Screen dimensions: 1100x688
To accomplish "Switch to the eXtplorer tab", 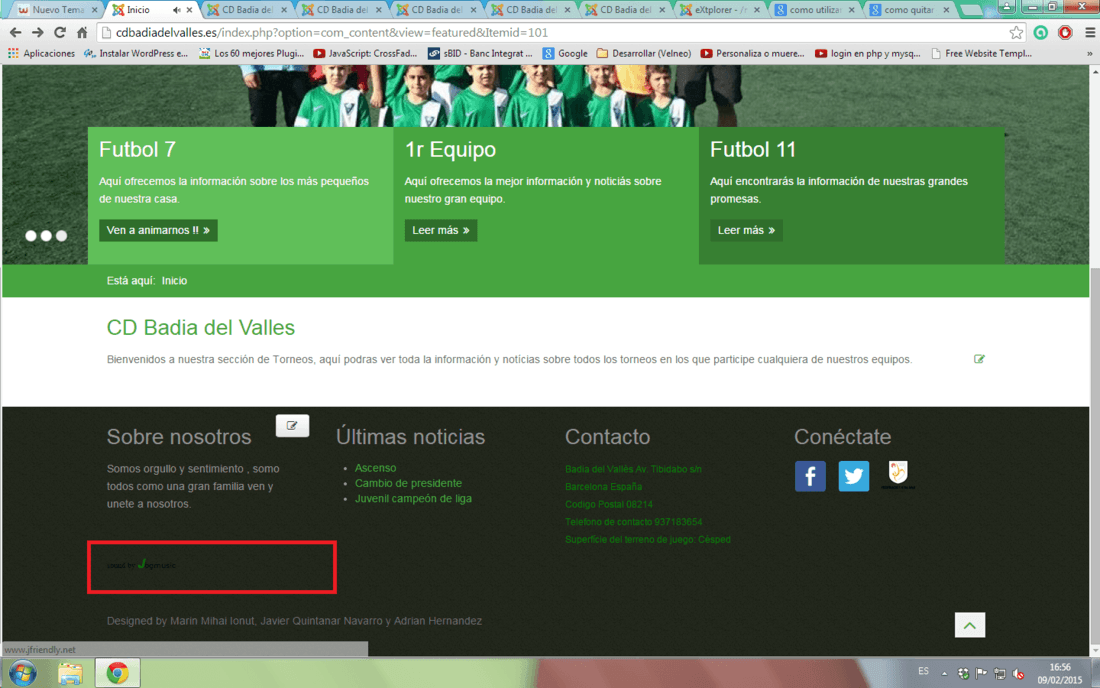I will pos(719,10).
